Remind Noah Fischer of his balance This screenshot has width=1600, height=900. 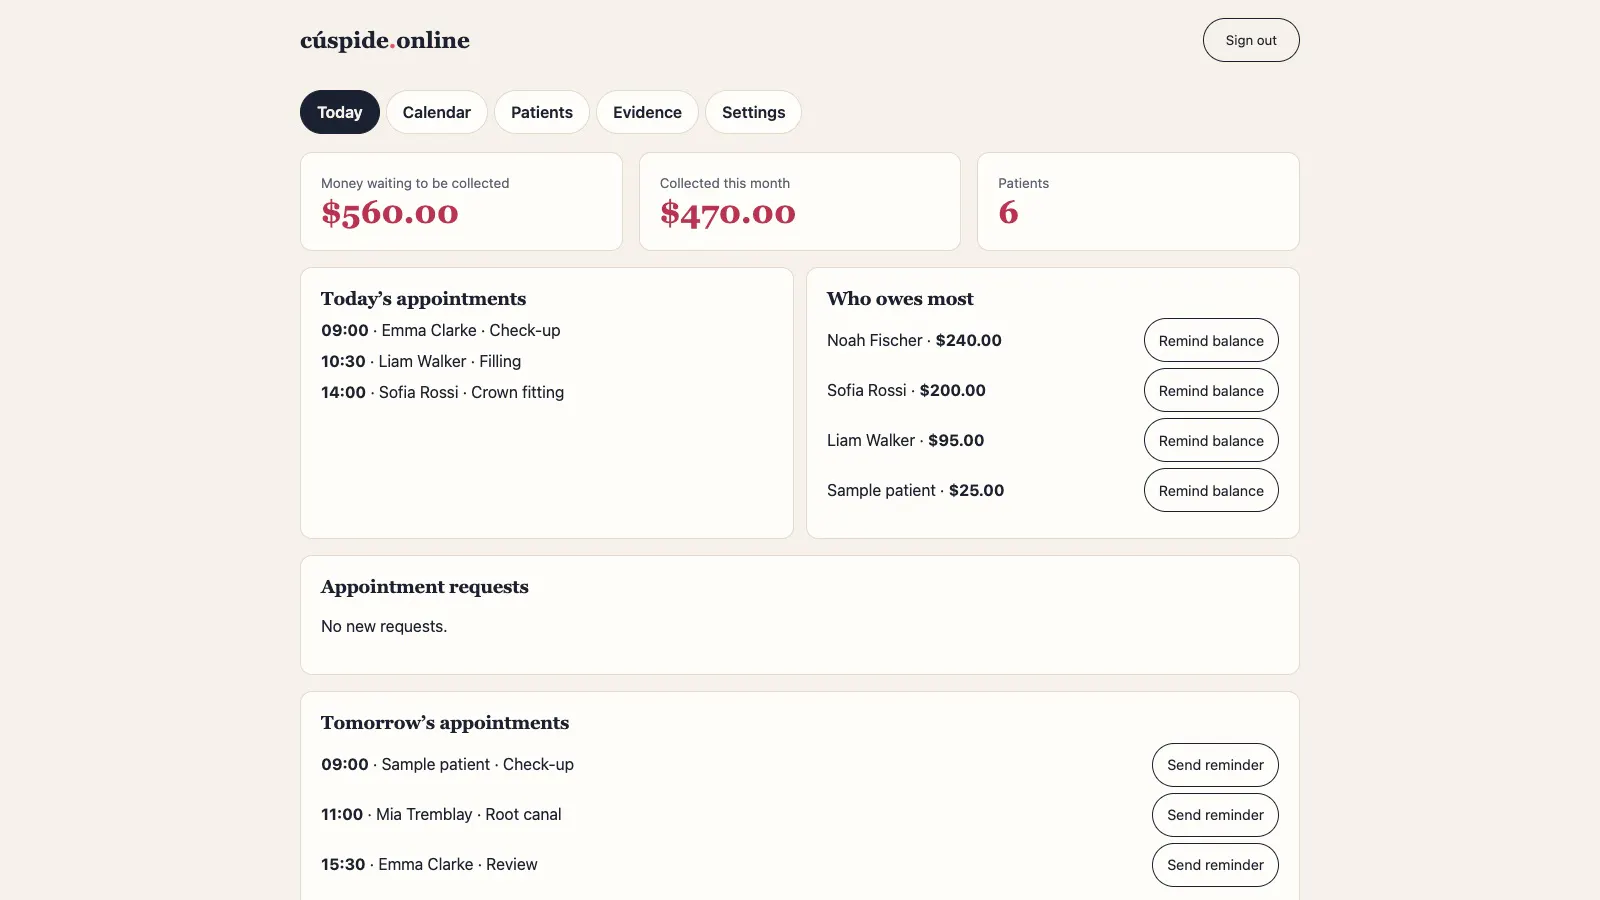click(x=1211, y=340)
